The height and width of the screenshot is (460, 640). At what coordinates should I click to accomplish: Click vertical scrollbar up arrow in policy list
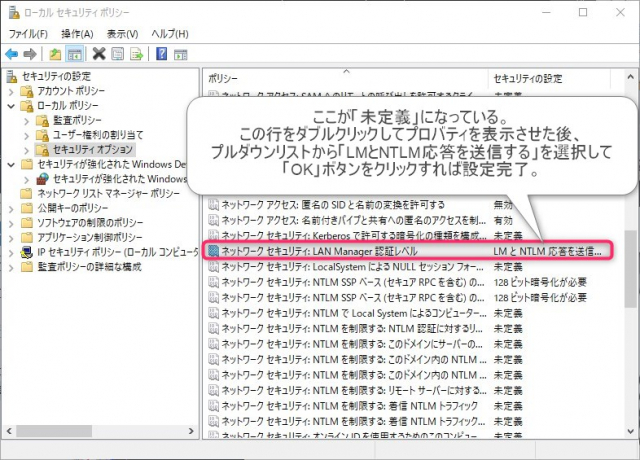[630, 76]
